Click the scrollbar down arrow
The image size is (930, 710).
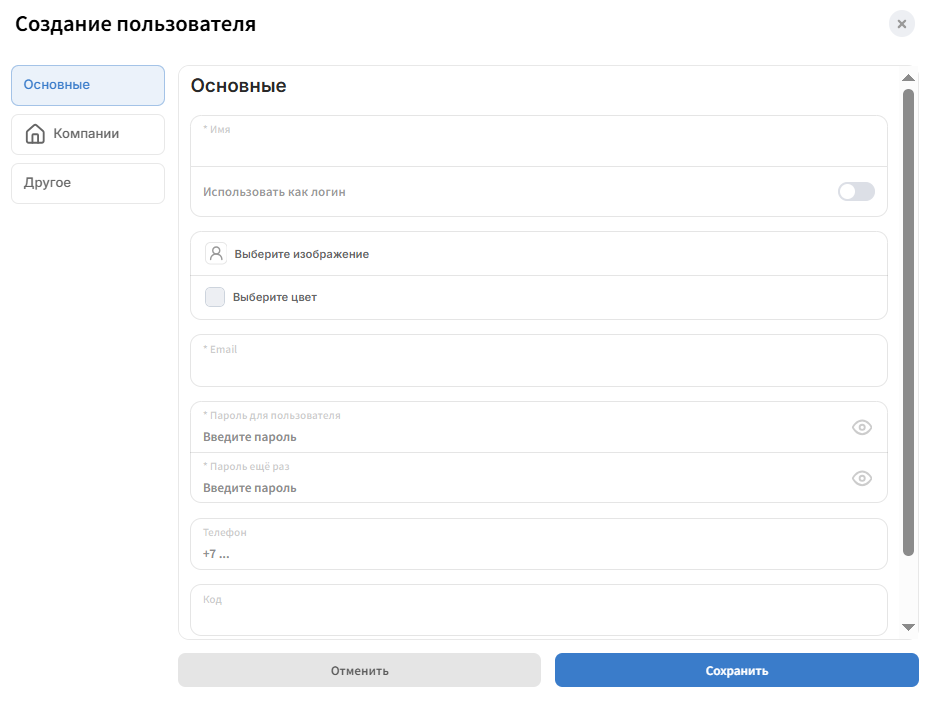(x=908, y=627)
